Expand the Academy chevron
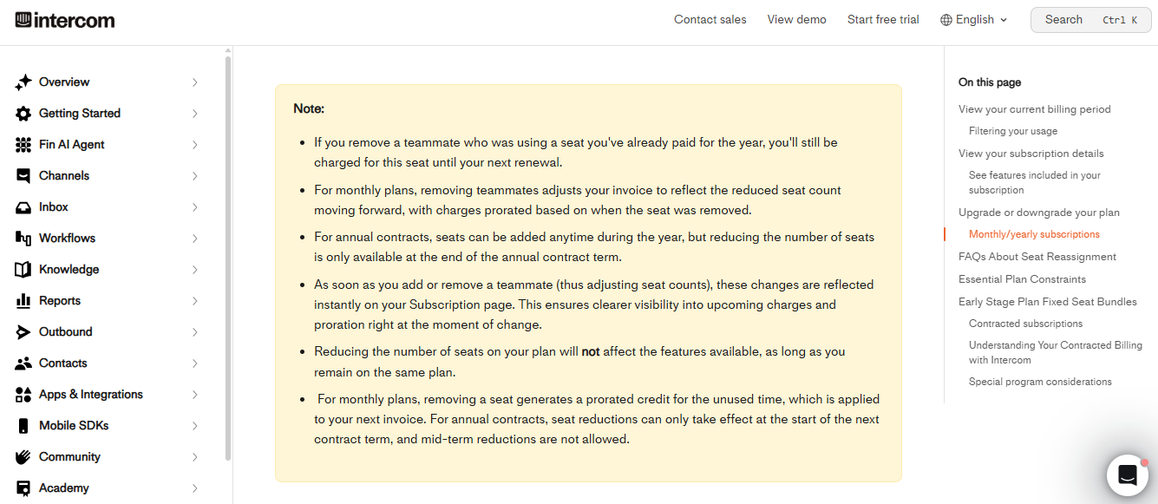 pyautogui.click(x=195, y=488)
